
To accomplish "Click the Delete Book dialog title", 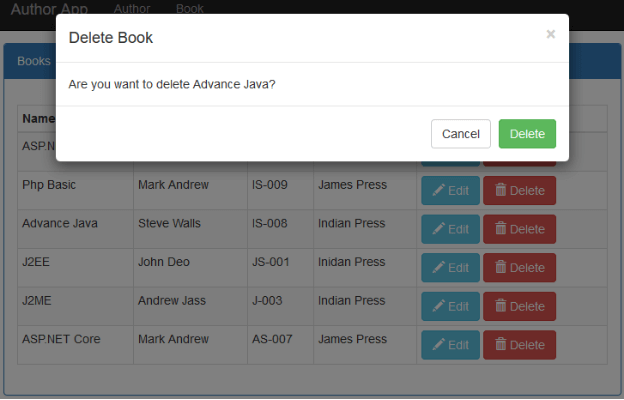I will [110, 38].
